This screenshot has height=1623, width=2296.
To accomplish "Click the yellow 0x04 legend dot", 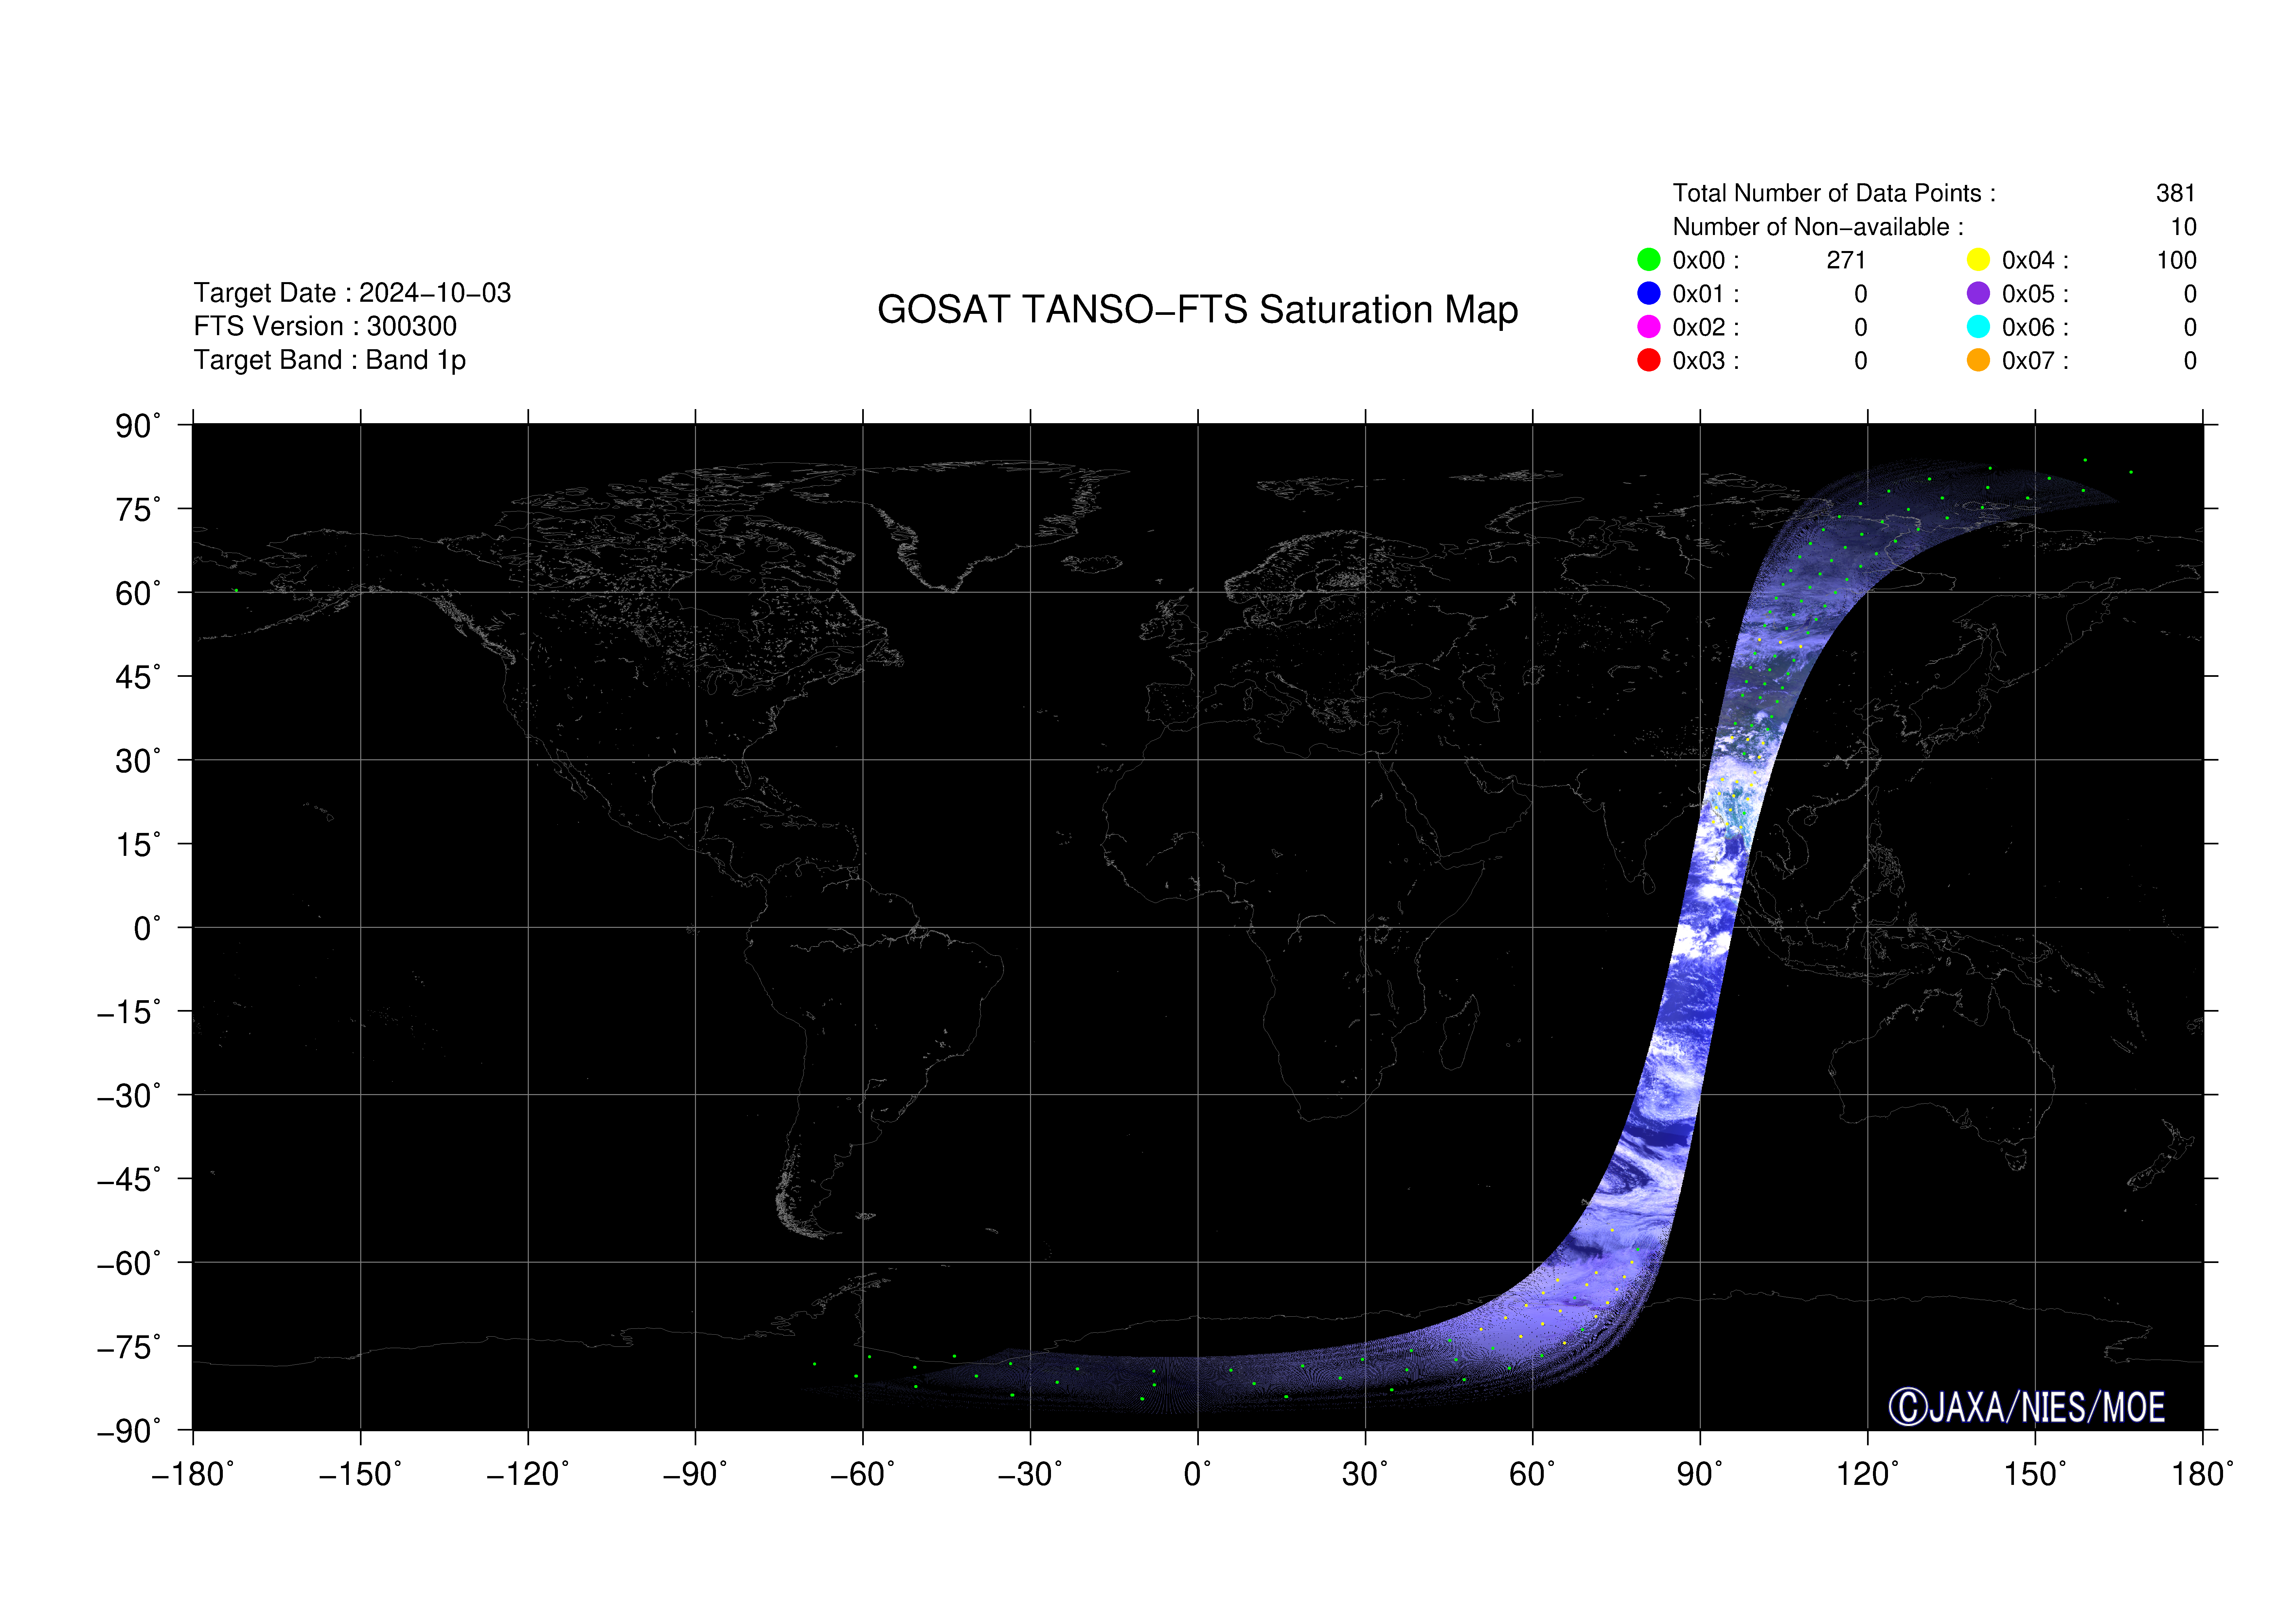I will 1978,260.
